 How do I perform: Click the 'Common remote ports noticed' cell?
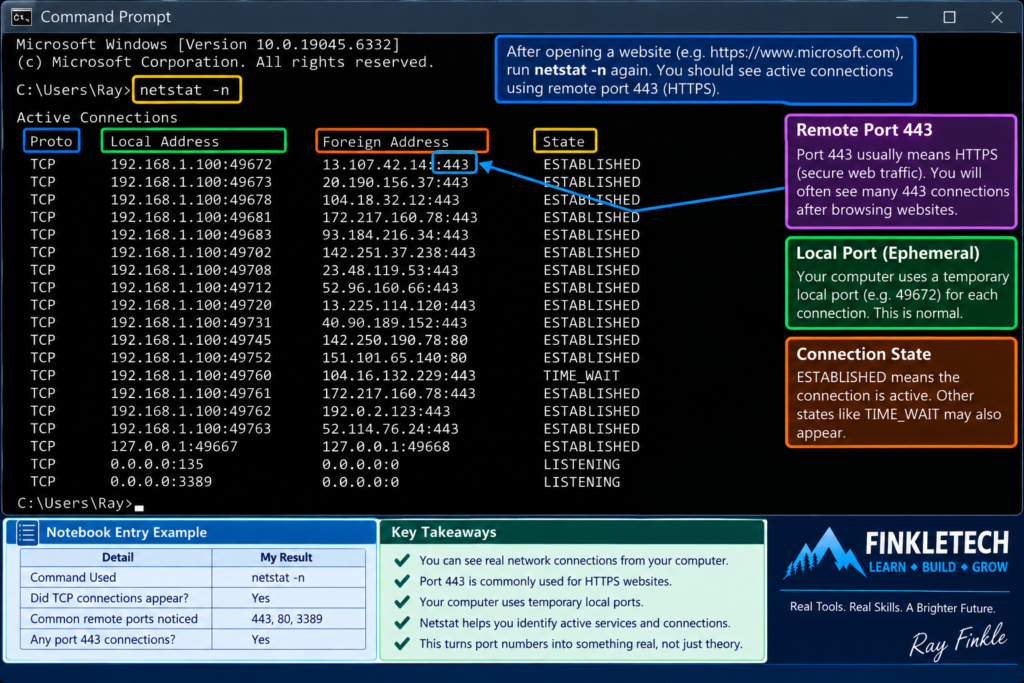pyautogui.click(x=114, y=619)
